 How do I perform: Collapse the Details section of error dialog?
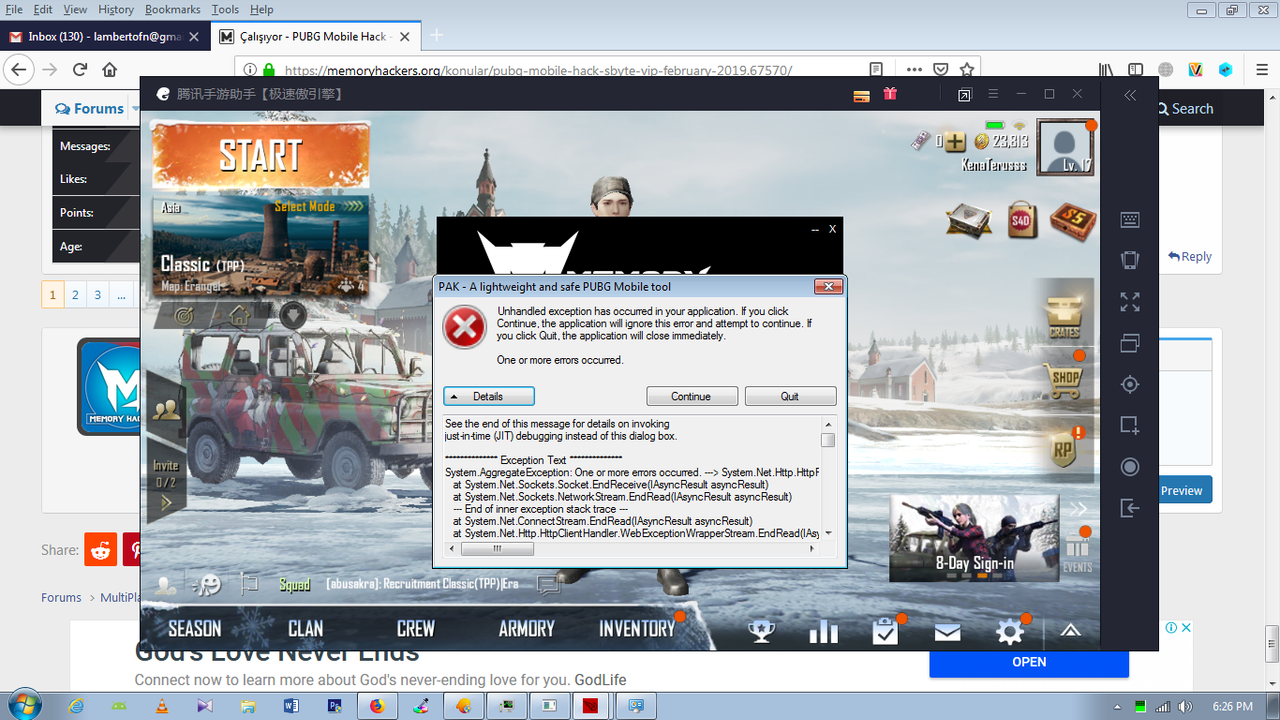click(489, 396)
